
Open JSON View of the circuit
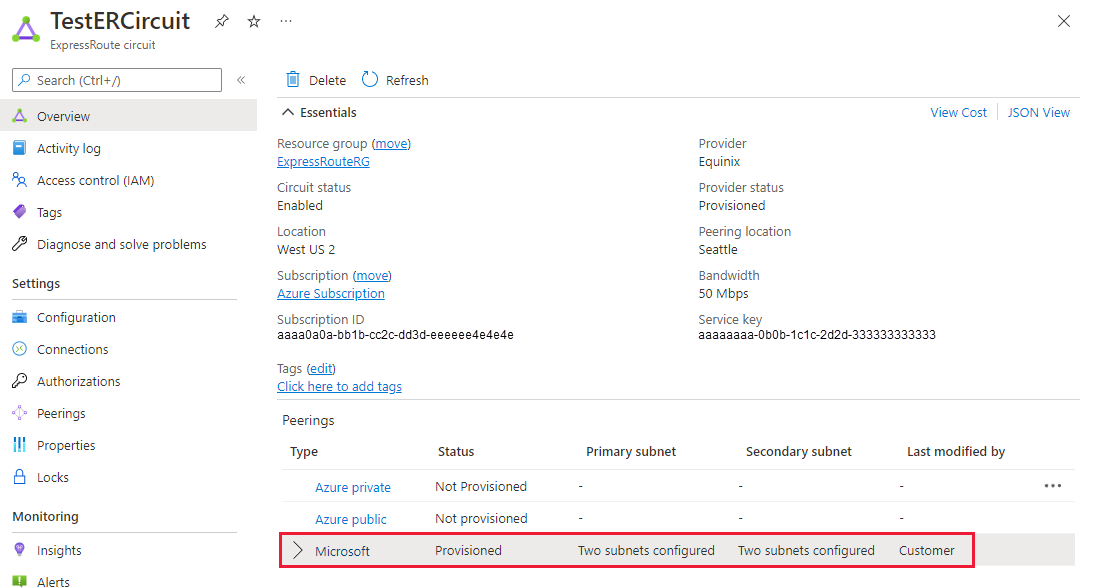click(x=1038, y=112)
